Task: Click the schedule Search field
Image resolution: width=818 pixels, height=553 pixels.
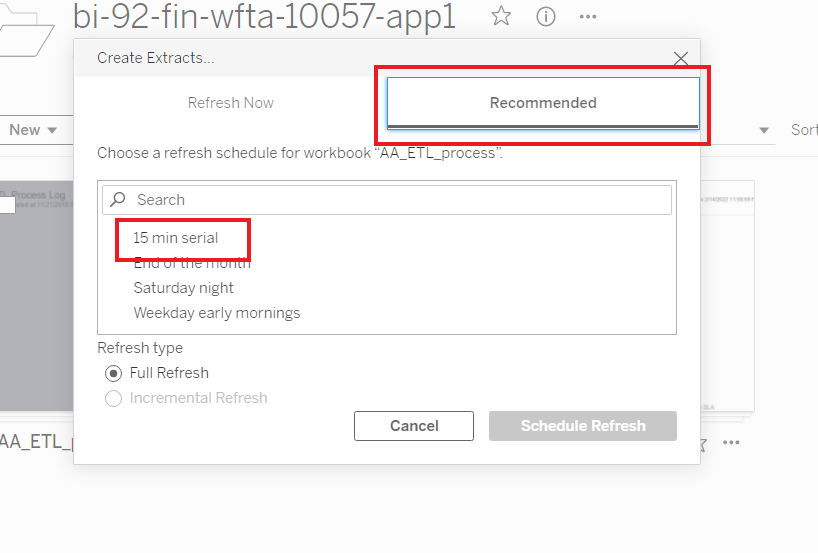Action: (x=387, y=200)
